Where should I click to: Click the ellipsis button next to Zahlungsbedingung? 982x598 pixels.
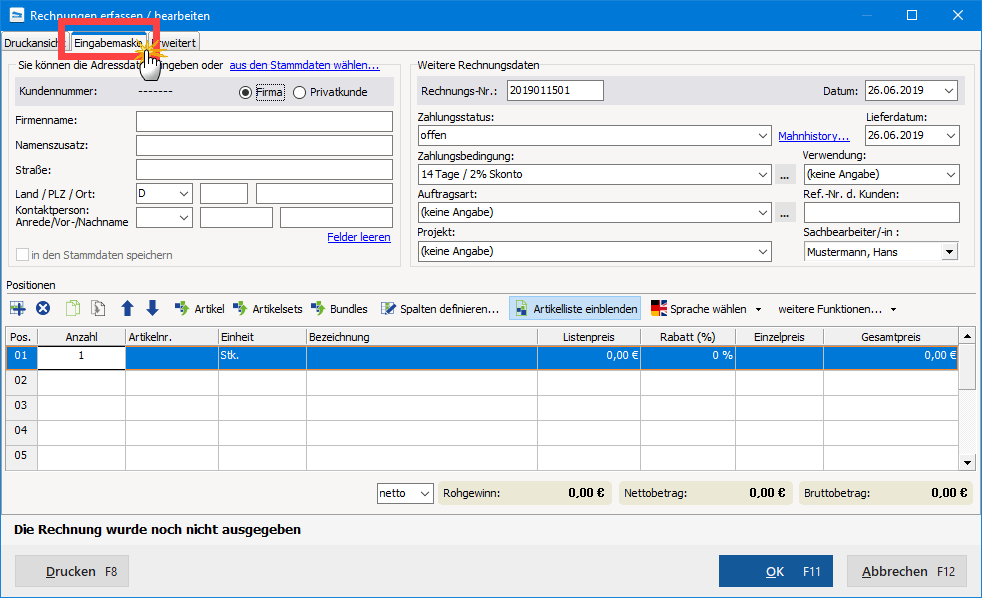(785, 175)
